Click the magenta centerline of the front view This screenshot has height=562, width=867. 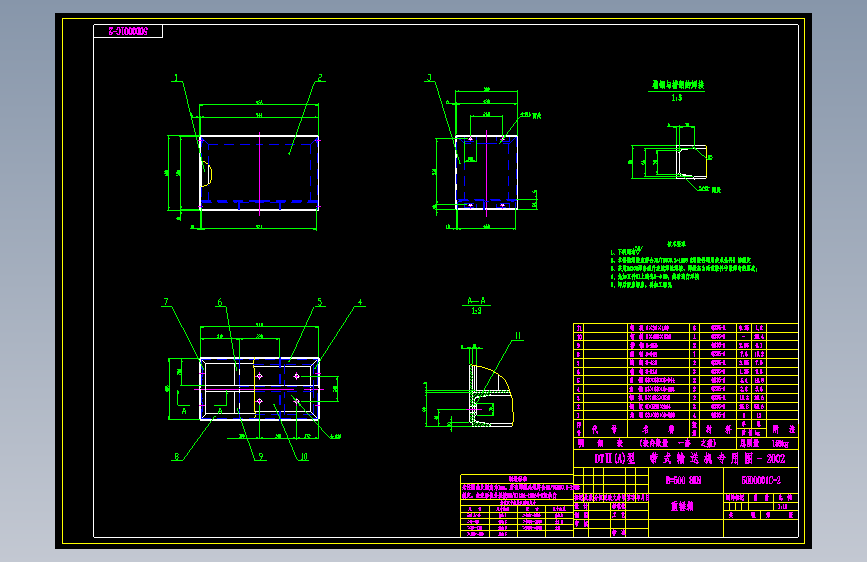point(259,174)
